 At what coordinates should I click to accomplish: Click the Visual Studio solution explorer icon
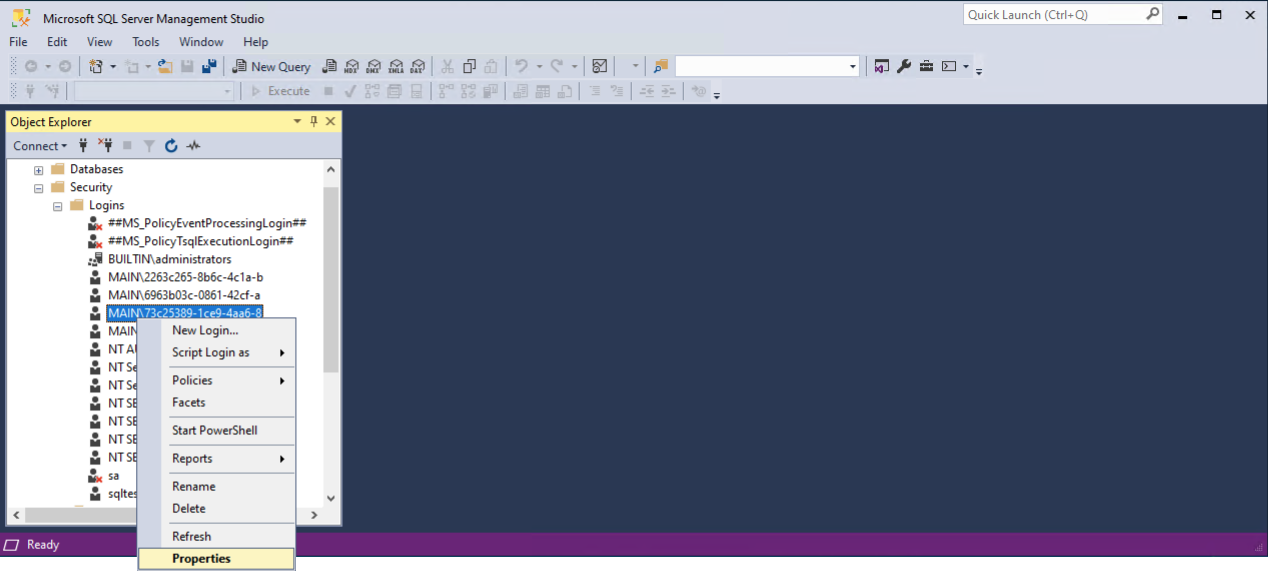tap(881, 66)
